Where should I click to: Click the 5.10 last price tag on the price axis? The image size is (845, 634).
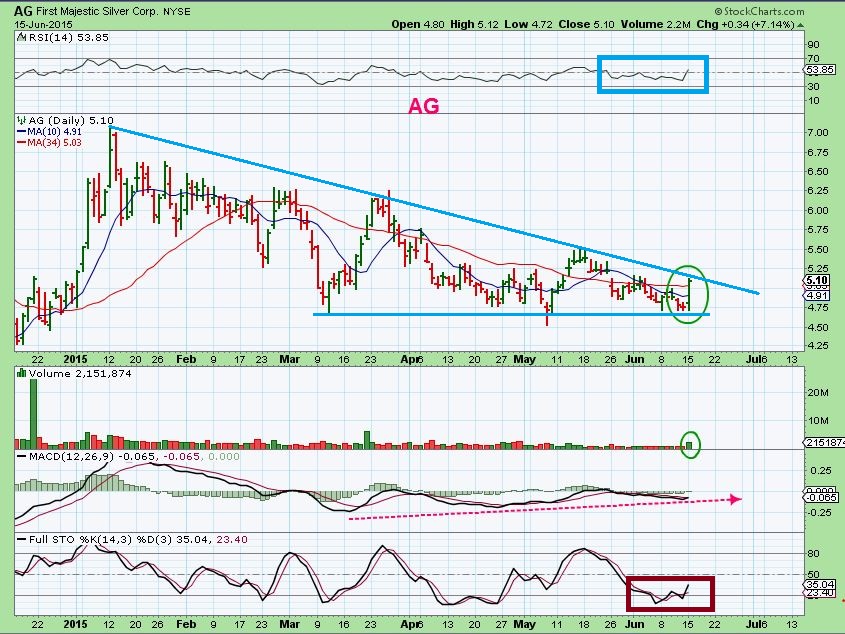tap(817, 280)
